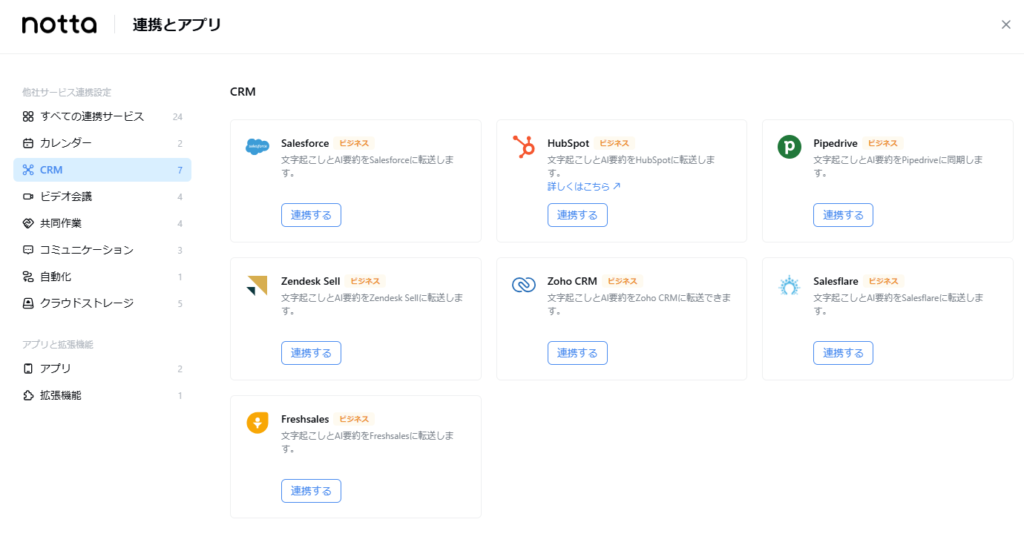Image resolution: width=1024 pixels, height=548 pixels.
Task: Click 連携する for Pipedrive
Action: 843,215
